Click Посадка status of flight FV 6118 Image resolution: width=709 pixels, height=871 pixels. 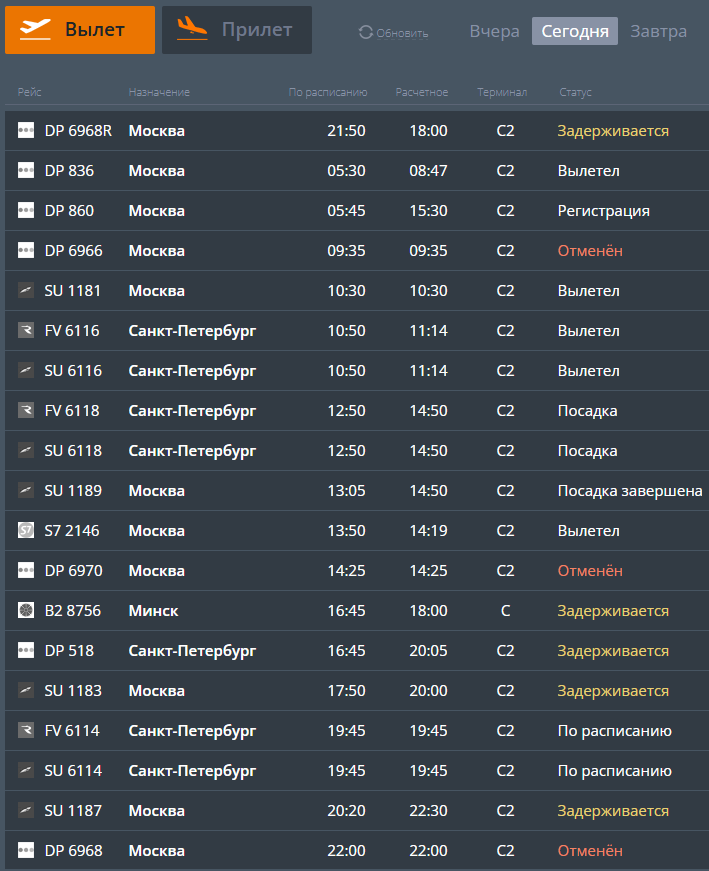coord(587,411)
